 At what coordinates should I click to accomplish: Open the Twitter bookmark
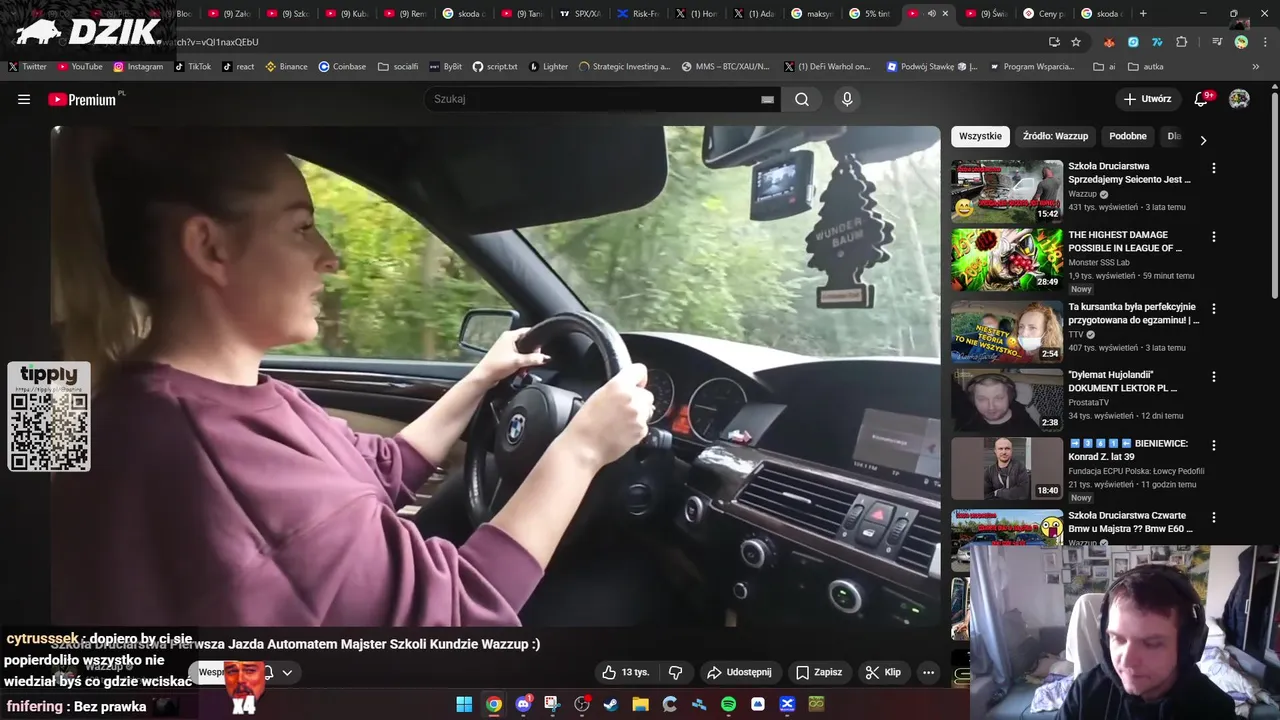point(27,66)
